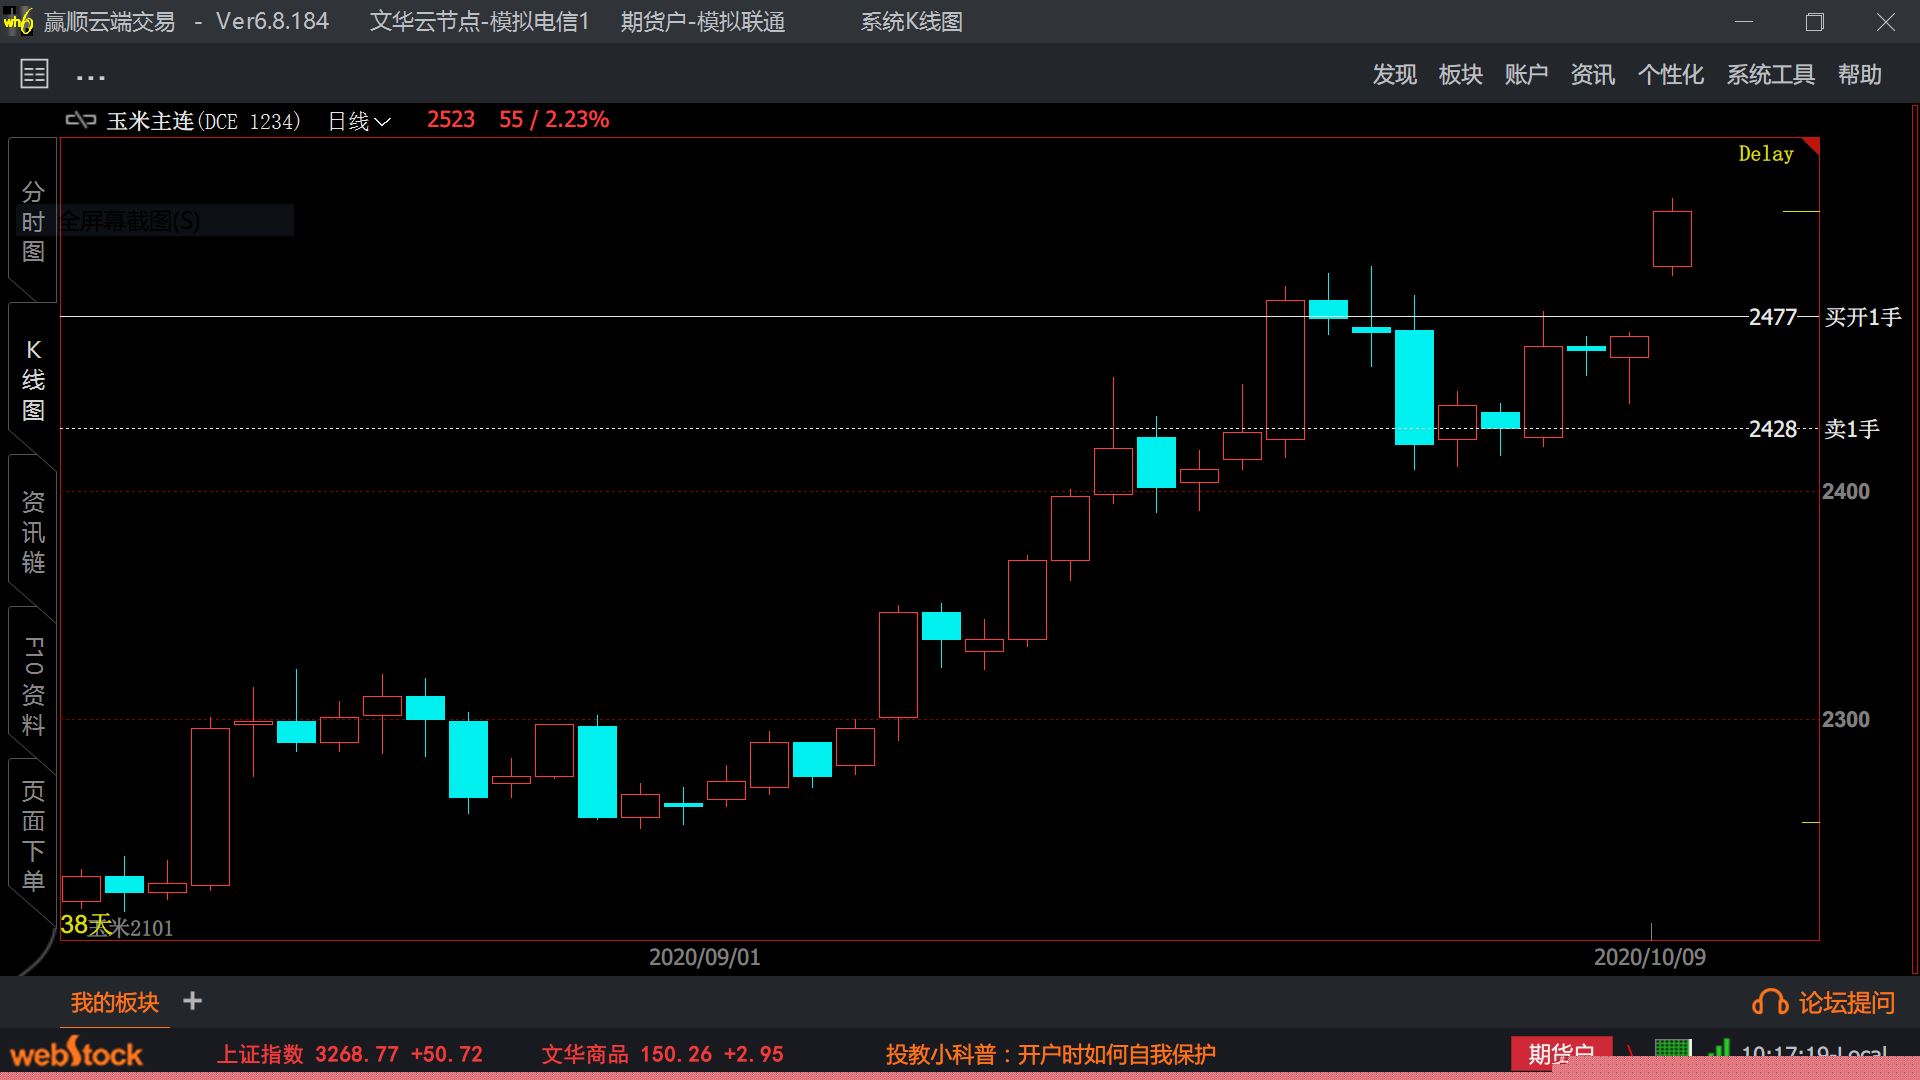Click the headset icon for 论坛提问

click(1769, 1002)
